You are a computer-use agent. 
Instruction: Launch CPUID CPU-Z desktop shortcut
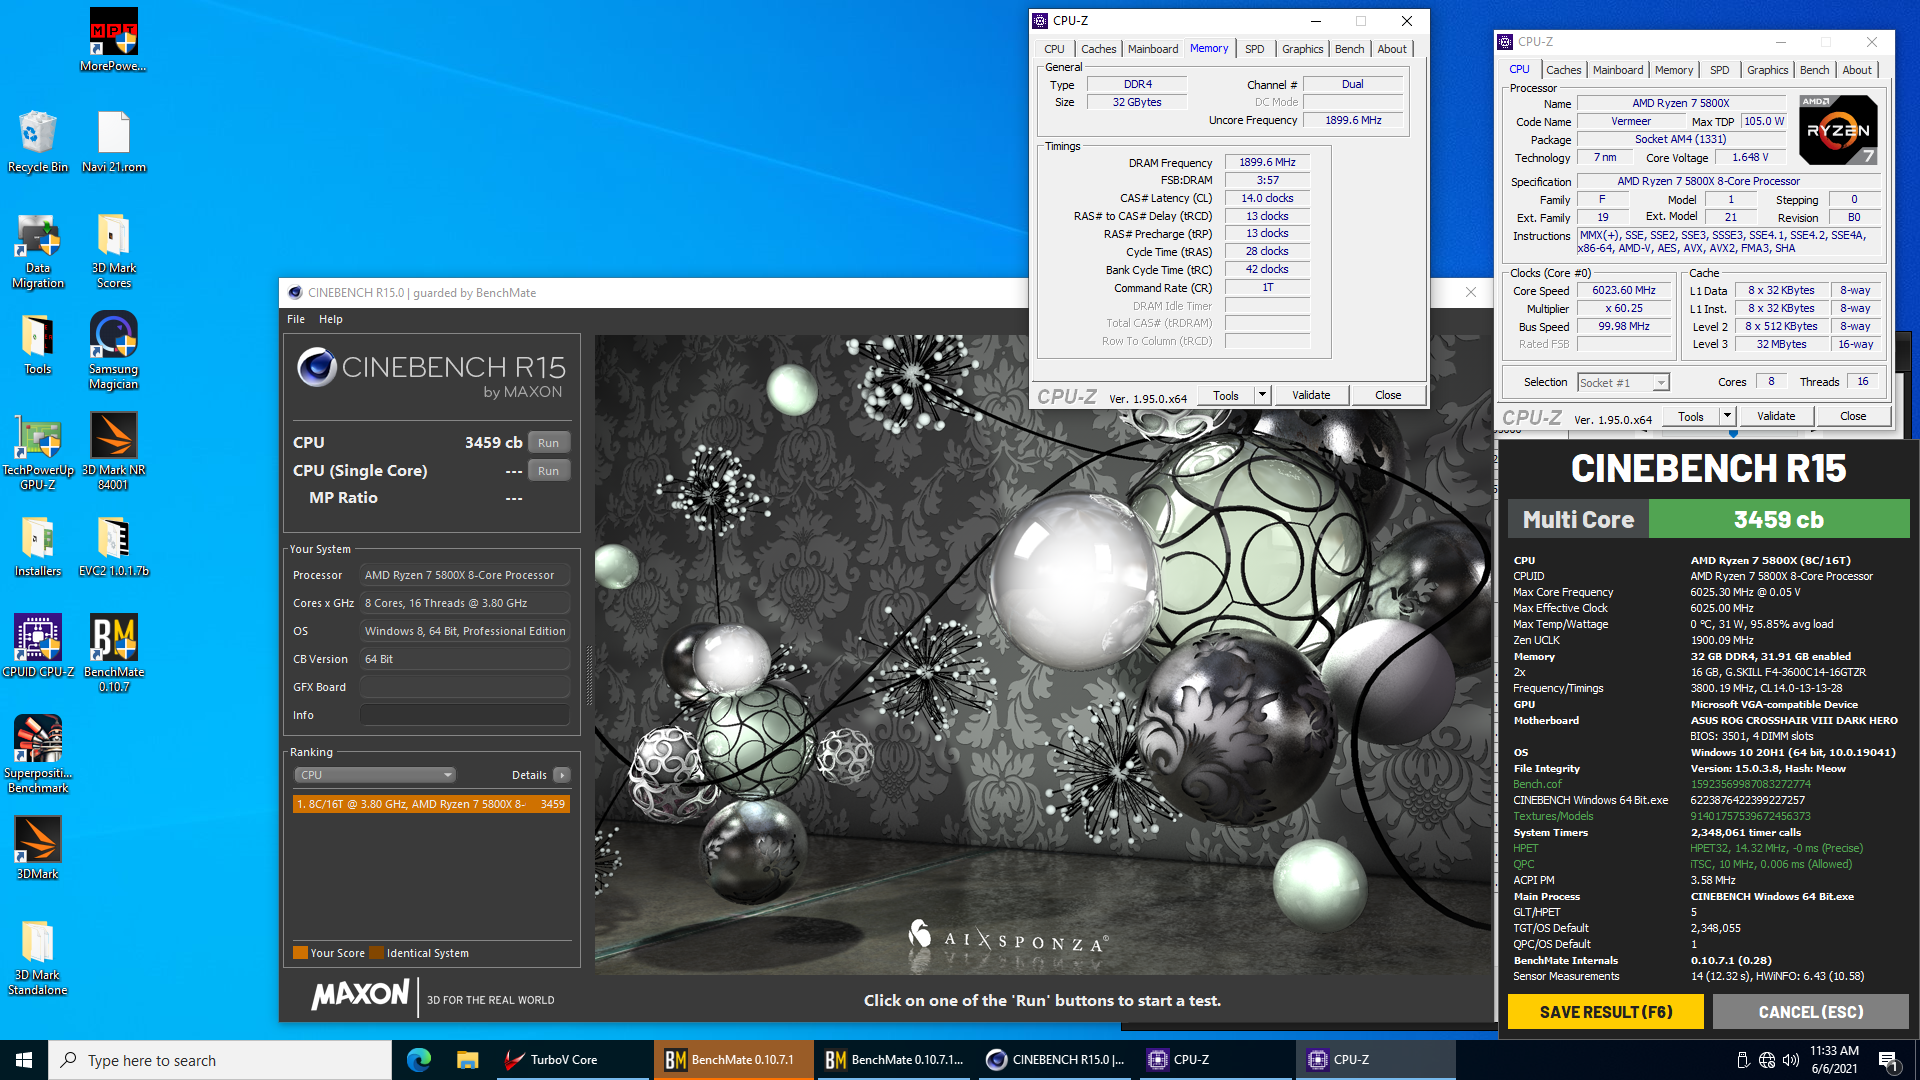tap(38, 646)
